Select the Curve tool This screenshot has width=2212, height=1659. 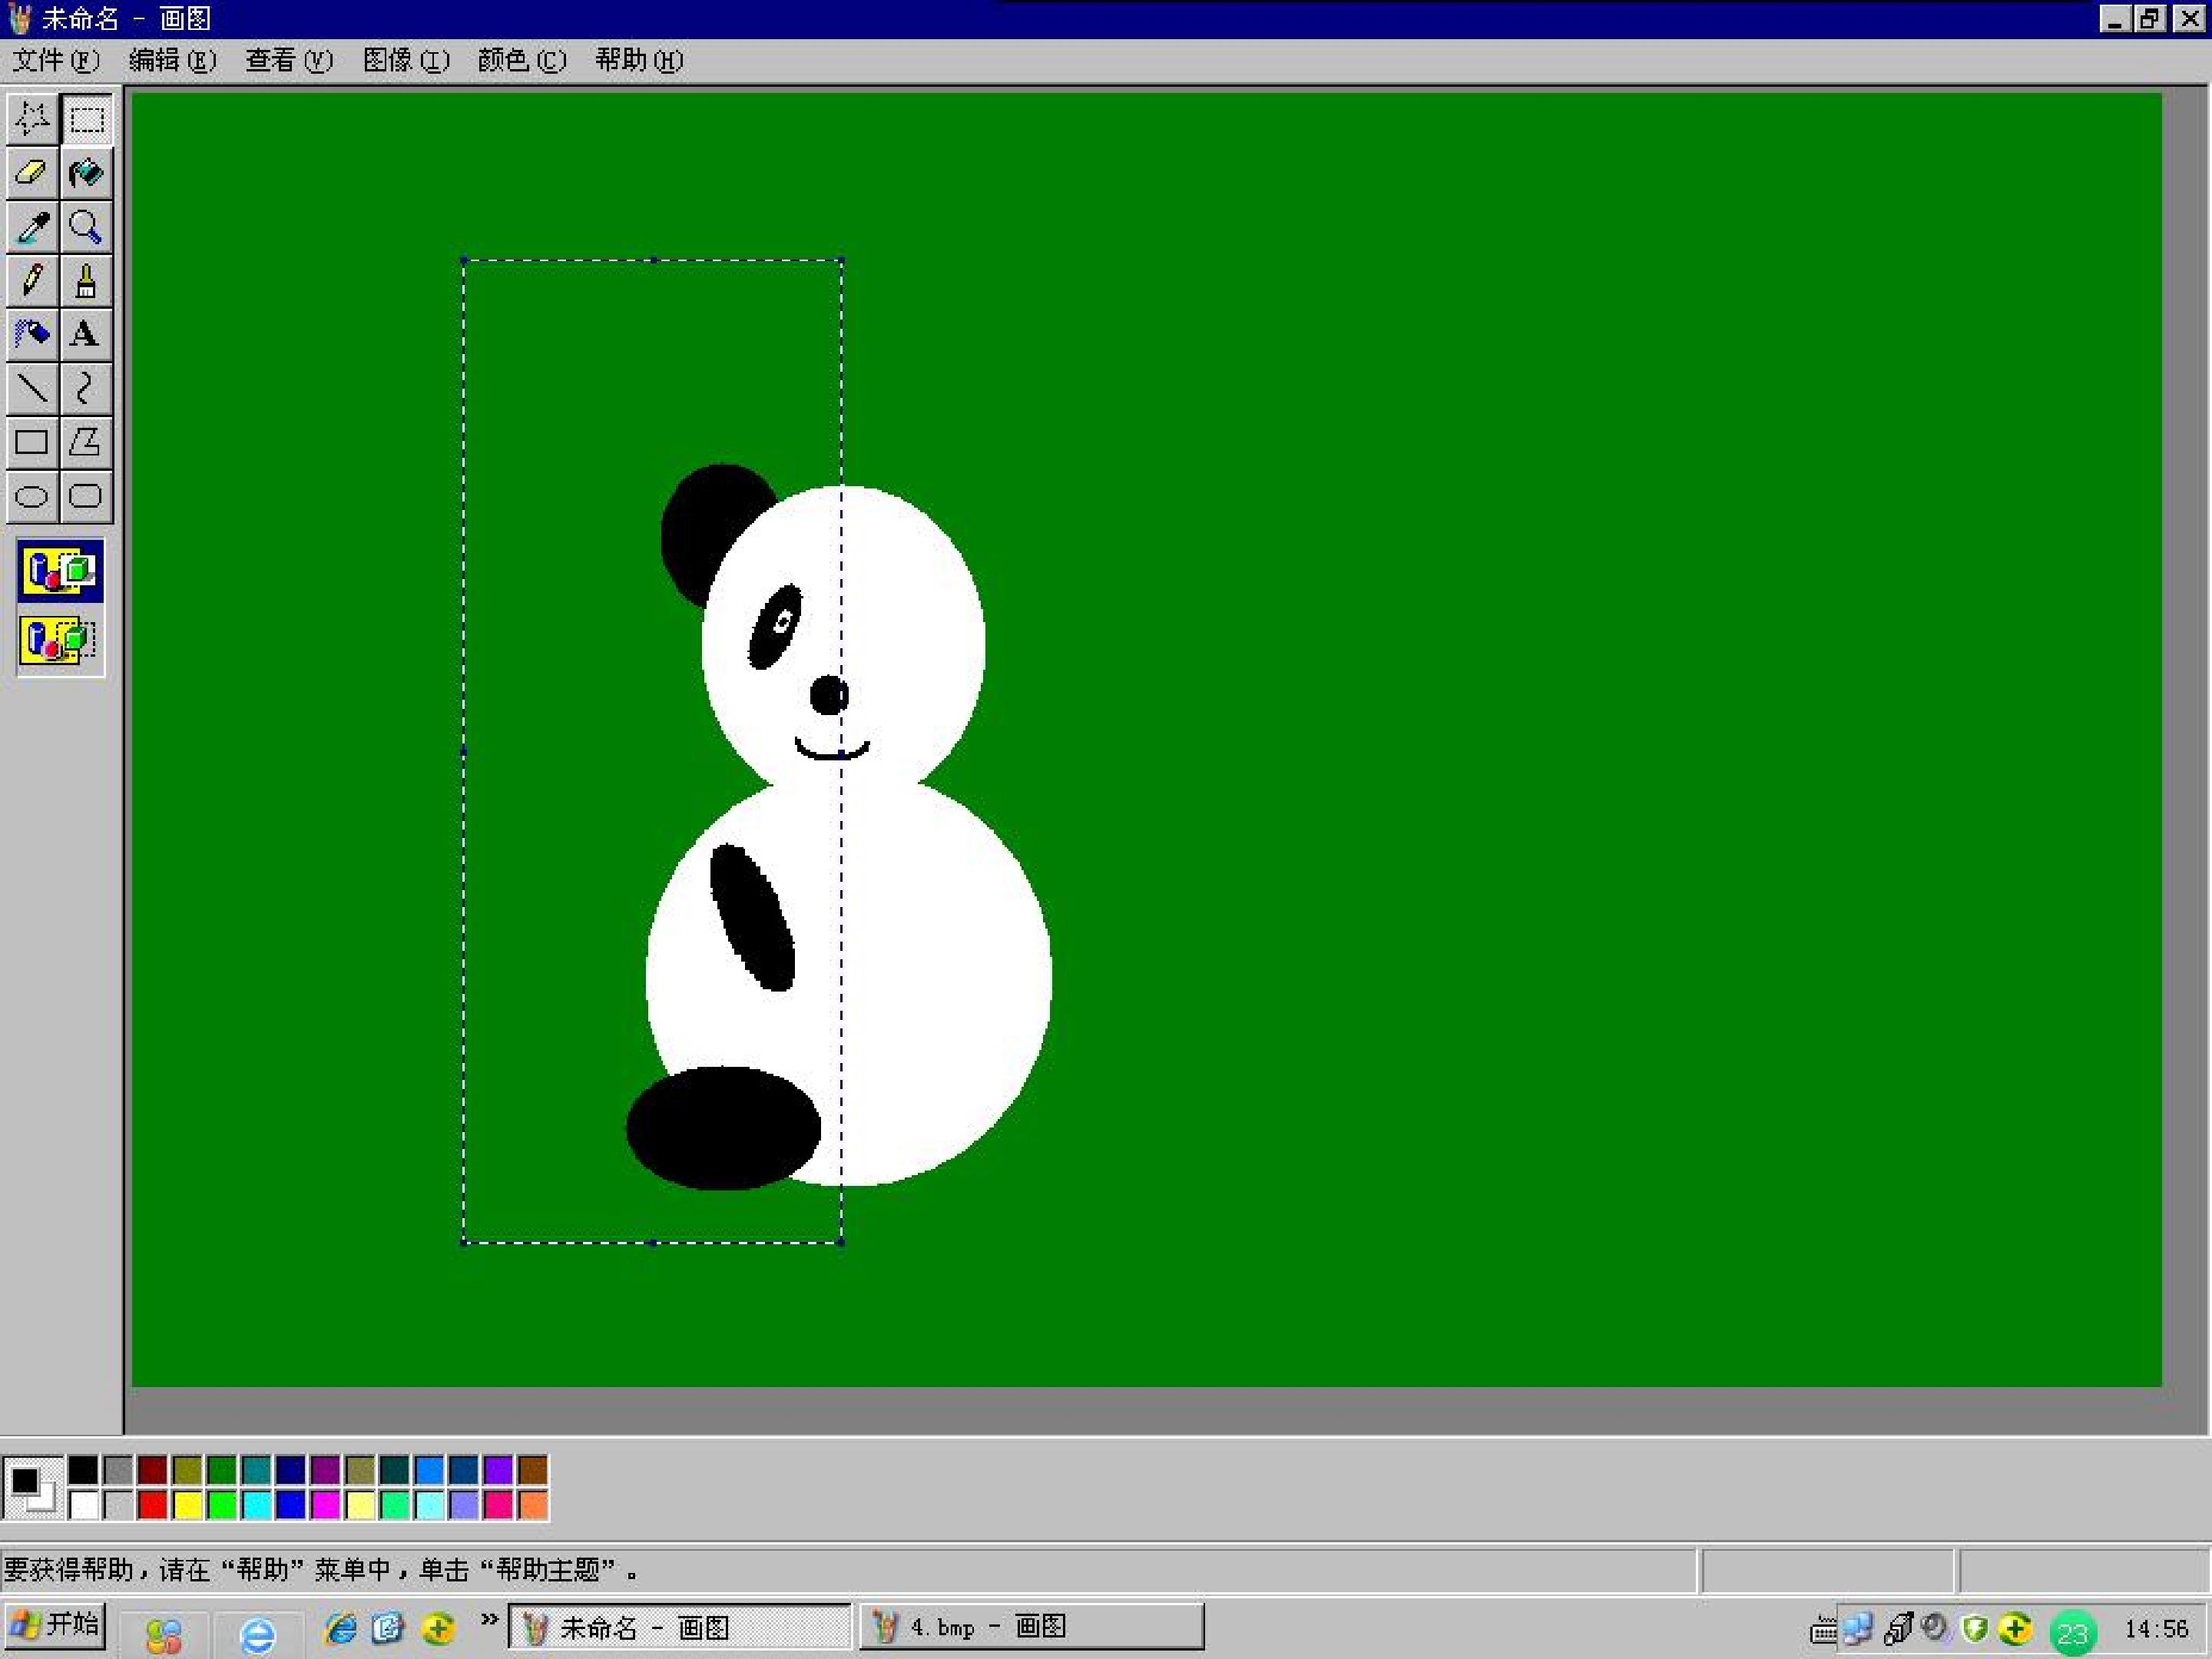point(86,388)
